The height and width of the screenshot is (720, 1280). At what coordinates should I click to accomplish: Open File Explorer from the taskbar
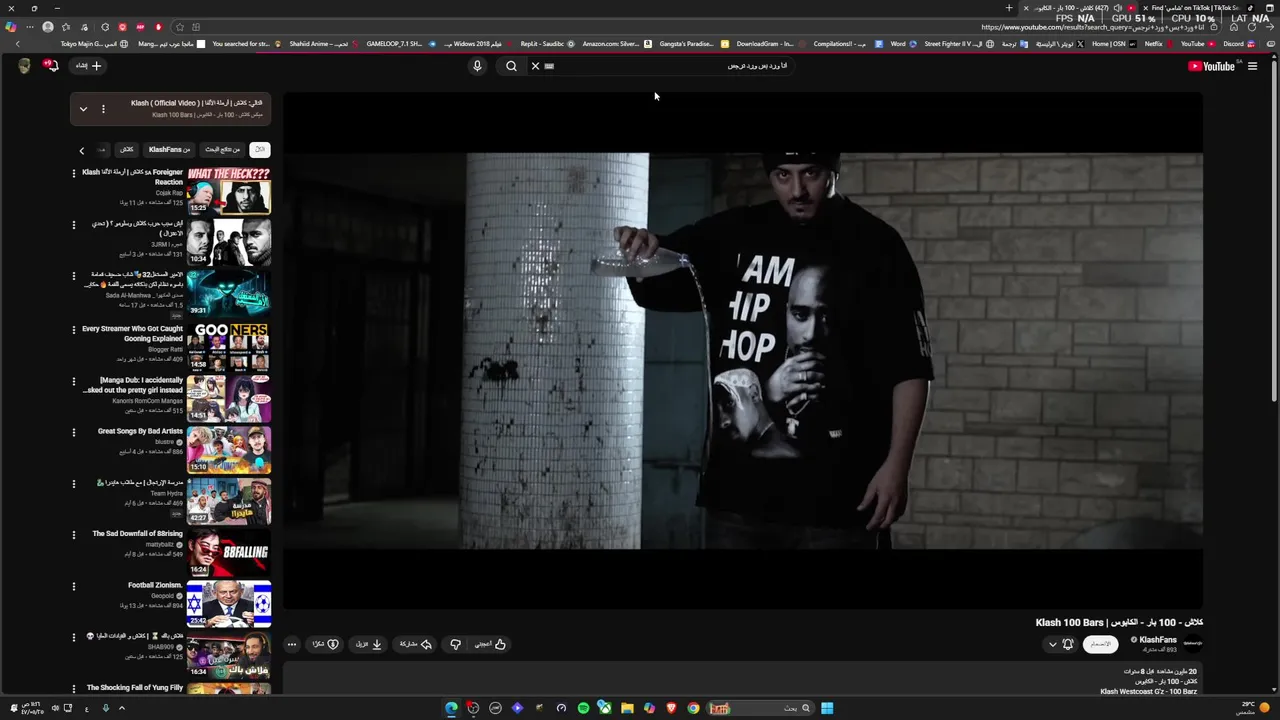627,708
